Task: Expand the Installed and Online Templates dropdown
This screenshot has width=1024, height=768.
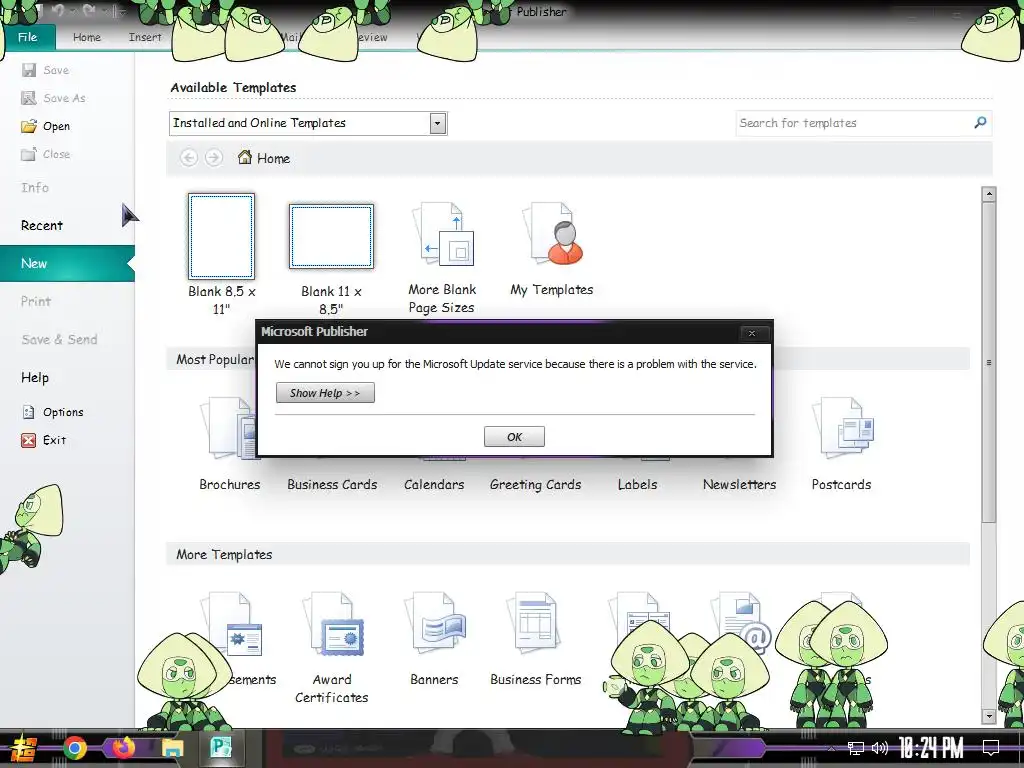Action: pyautogui.click(x=438, y=123)
